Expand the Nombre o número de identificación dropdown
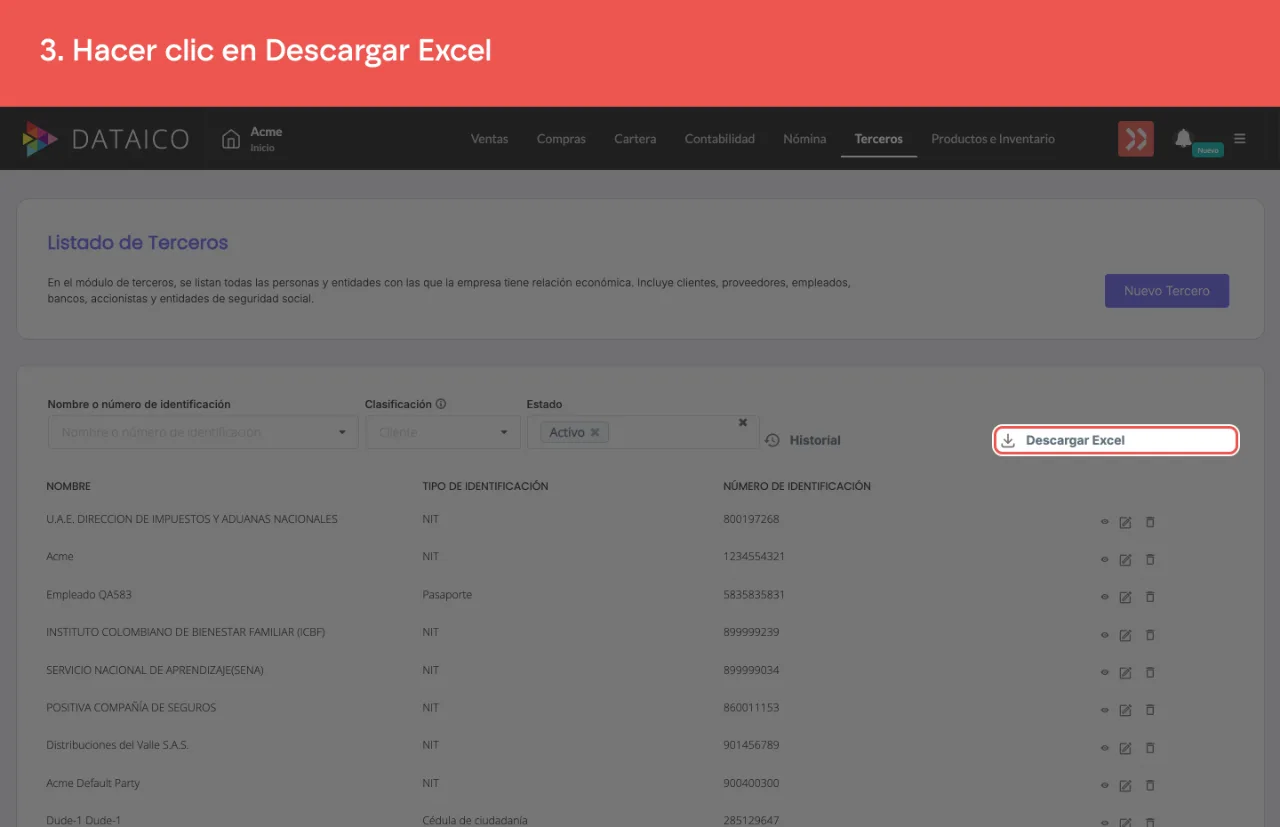The width and height of the screenshot is (1280, 827). 203,432
